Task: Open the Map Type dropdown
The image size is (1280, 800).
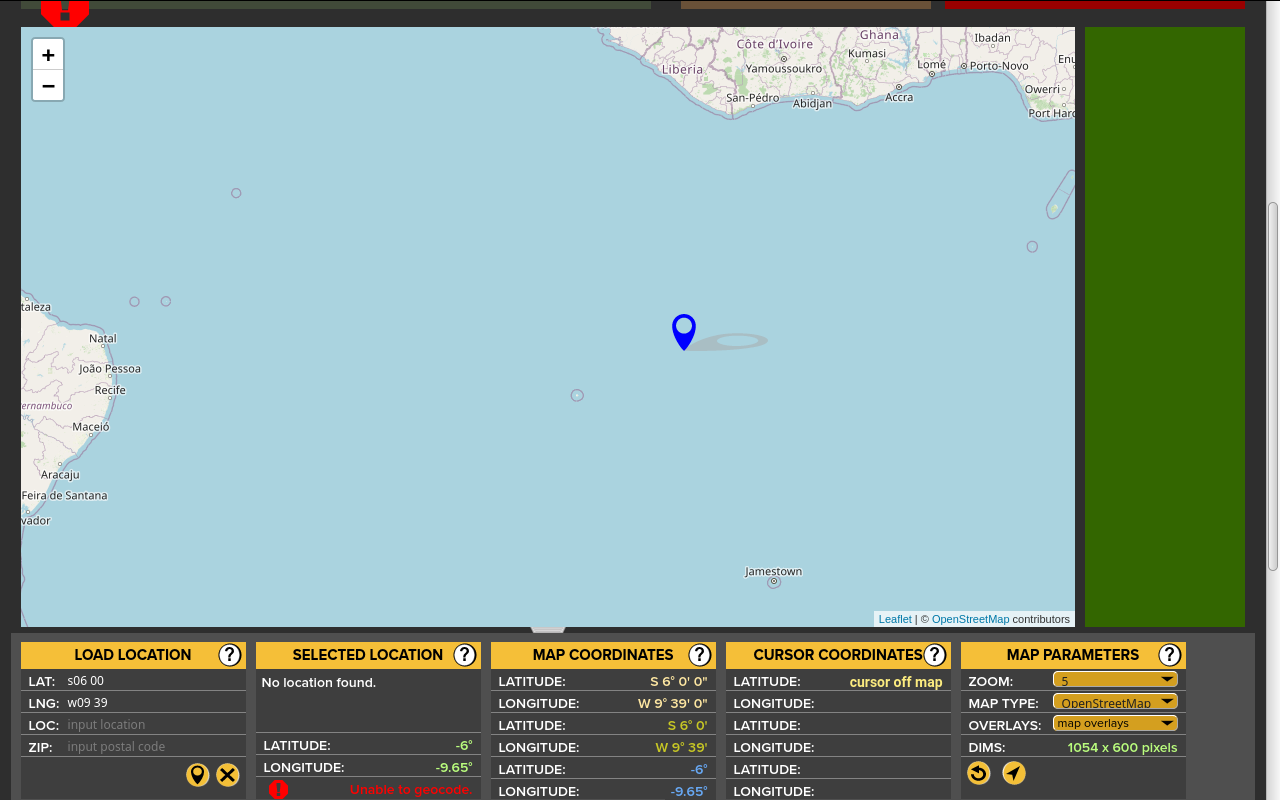Action: pyautogui.click(x=1115, y=702)
